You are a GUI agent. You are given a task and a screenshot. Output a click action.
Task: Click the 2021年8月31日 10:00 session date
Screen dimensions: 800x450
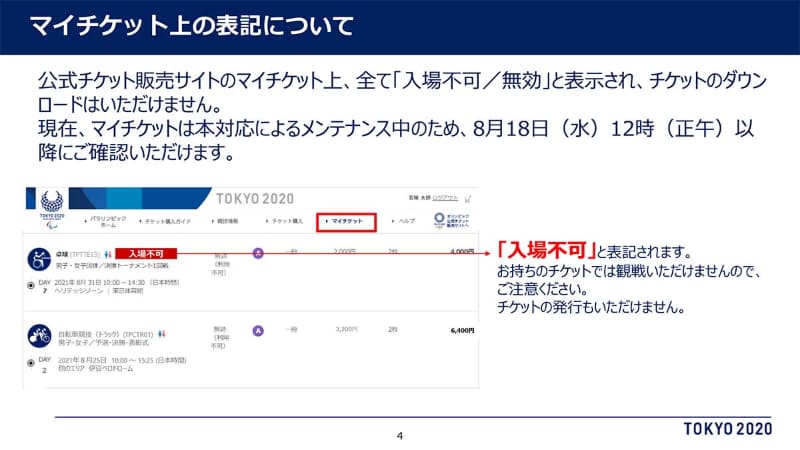coord(116,282)
